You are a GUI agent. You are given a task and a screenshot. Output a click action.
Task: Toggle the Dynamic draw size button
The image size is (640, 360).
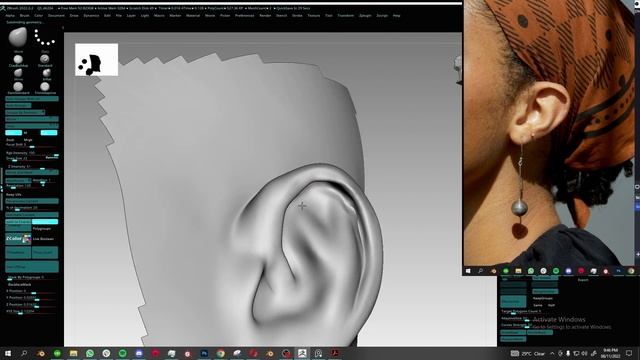click(52, 158)
